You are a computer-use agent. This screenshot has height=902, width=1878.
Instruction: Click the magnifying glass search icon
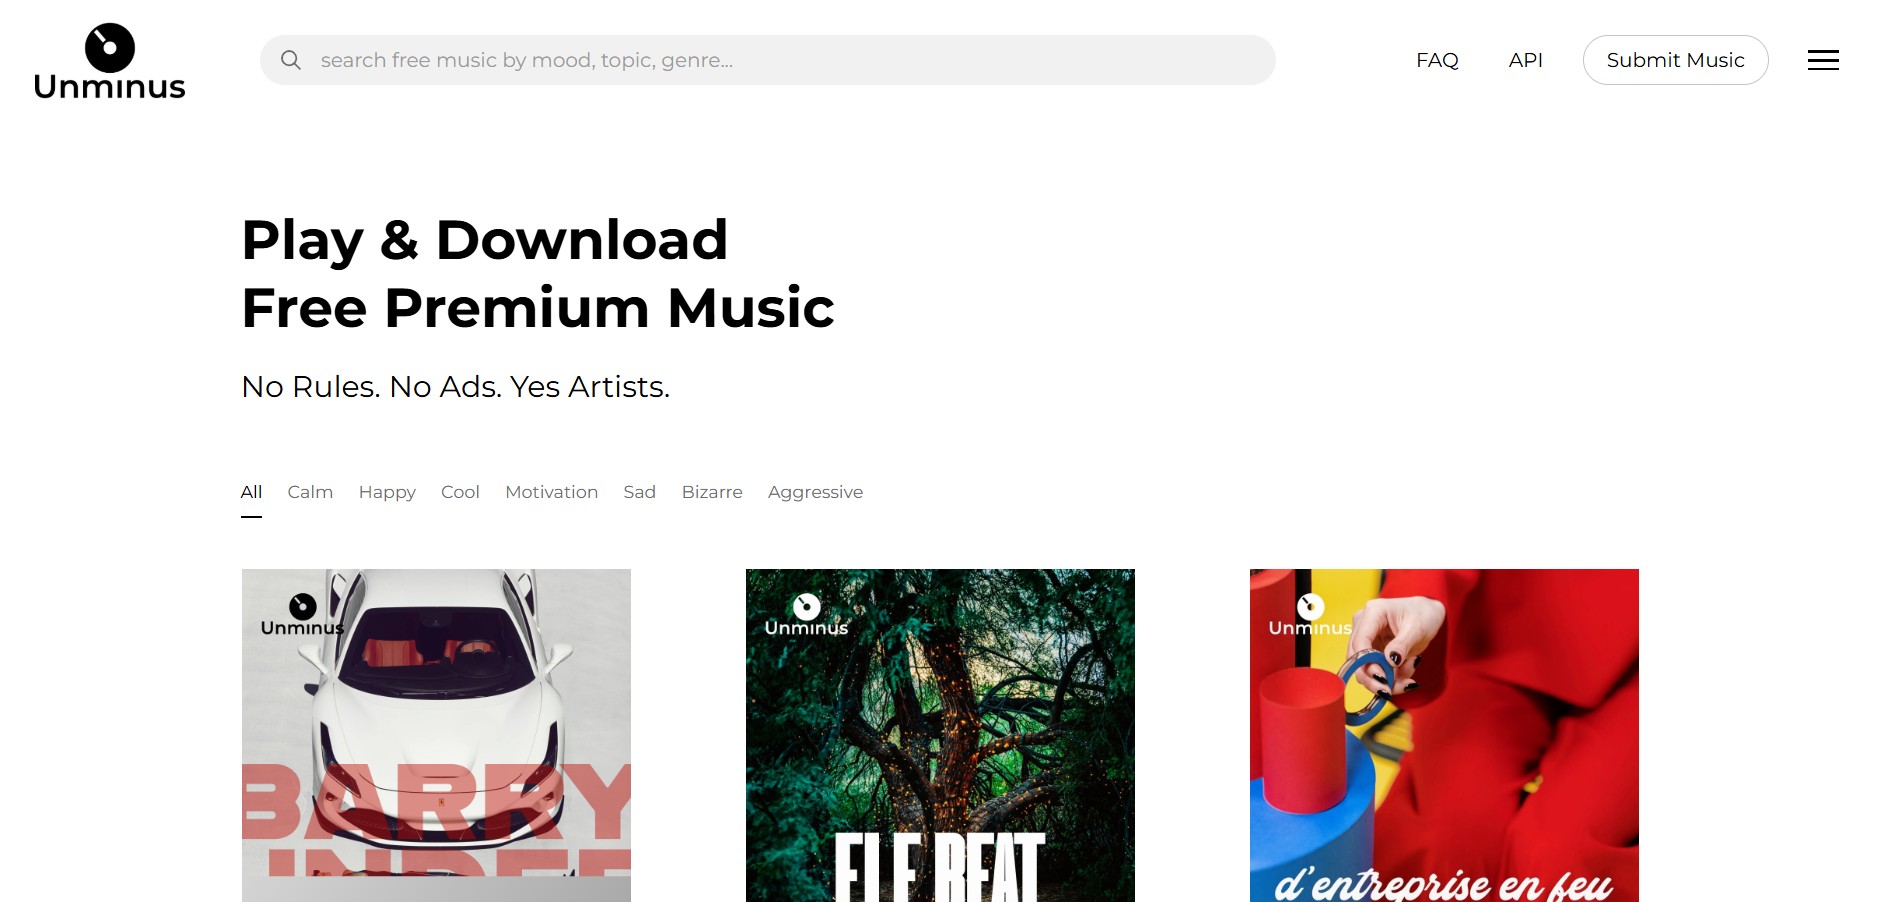[x=291, y=60]
